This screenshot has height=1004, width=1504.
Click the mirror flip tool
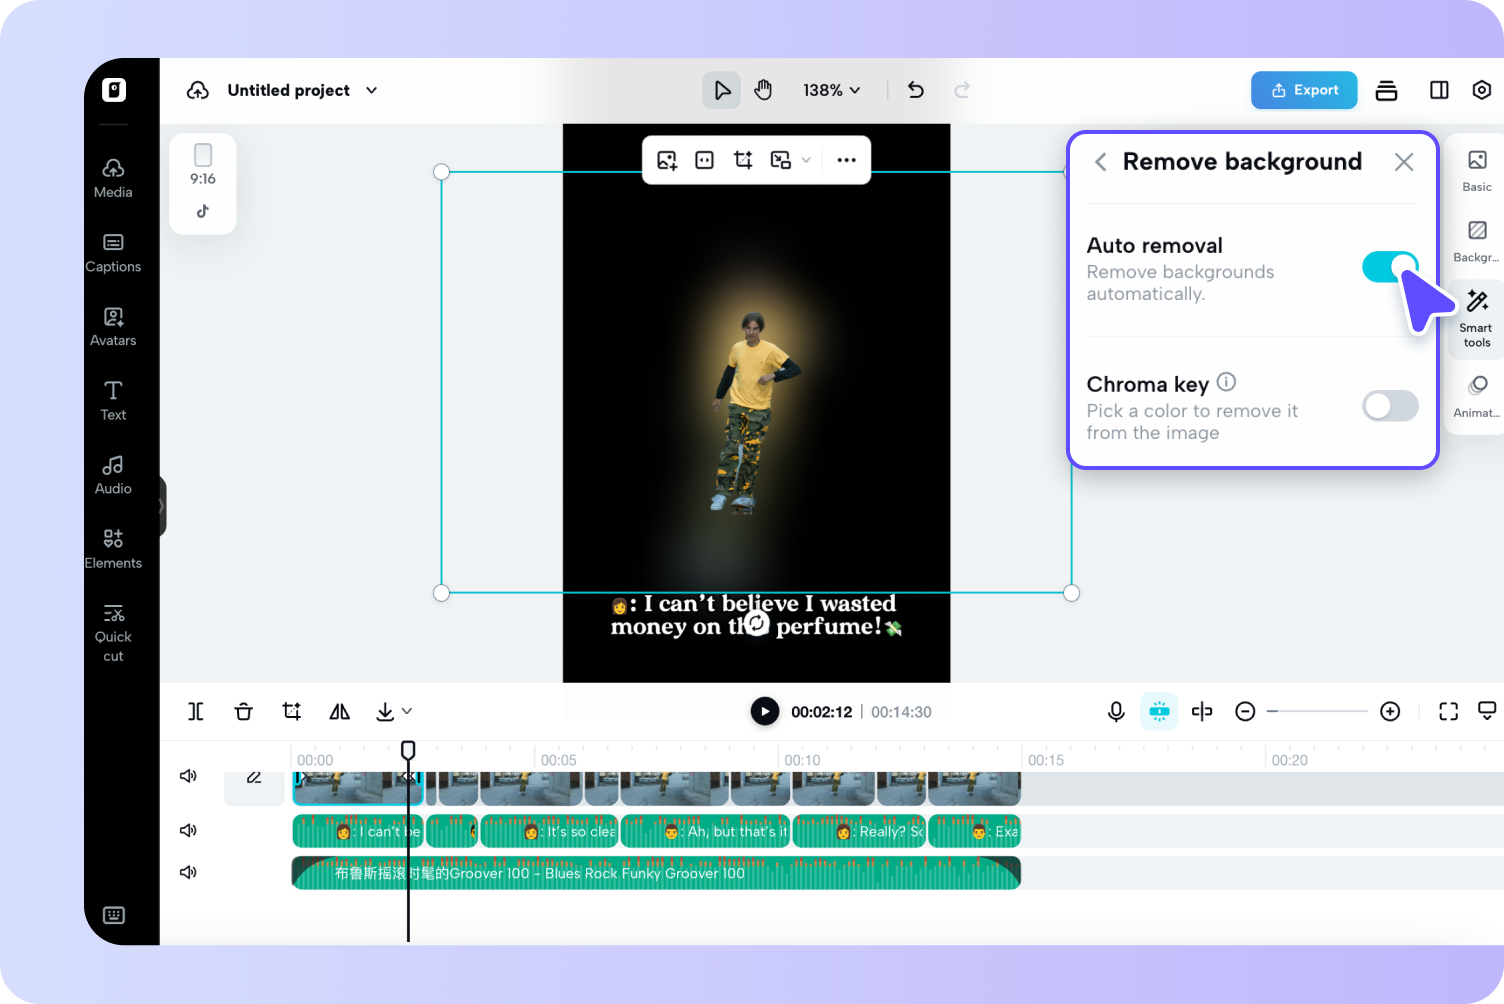pos(340,711)
